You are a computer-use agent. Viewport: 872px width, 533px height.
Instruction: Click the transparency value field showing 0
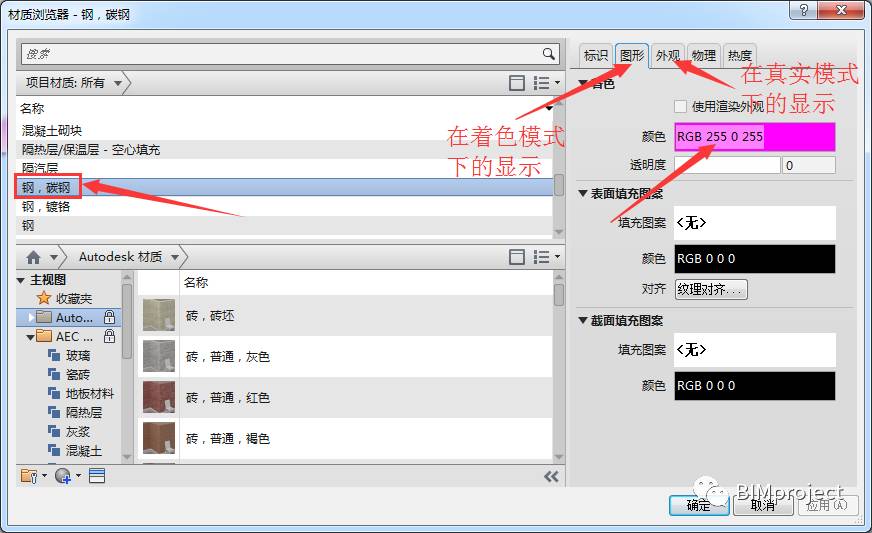[x=809, y=165]
